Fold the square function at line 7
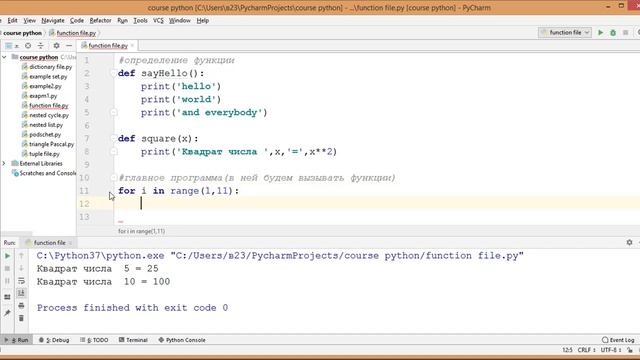The height and width of the screenshot is (360, 640). [x=113, y=139]
